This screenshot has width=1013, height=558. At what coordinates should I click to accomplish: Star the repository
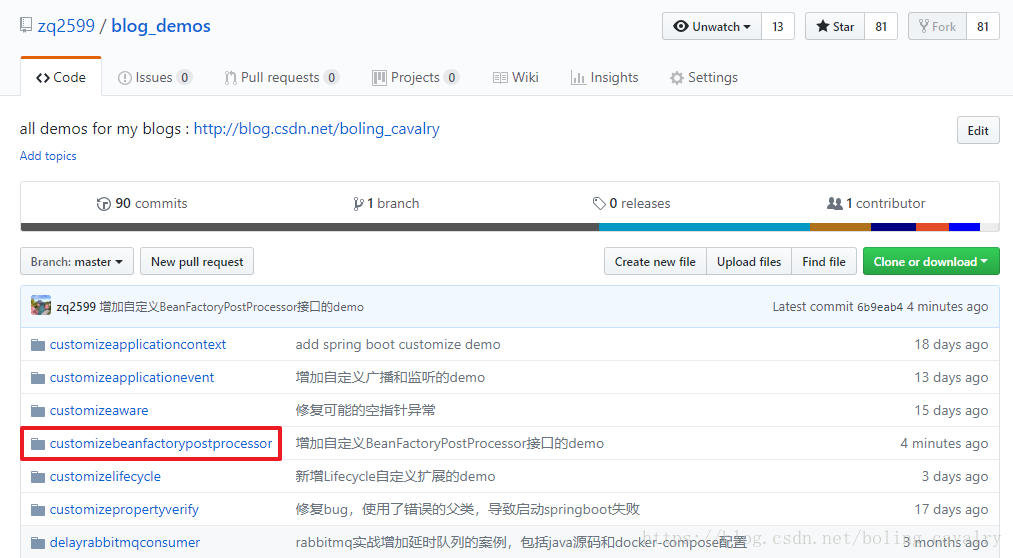coord(835,26)
